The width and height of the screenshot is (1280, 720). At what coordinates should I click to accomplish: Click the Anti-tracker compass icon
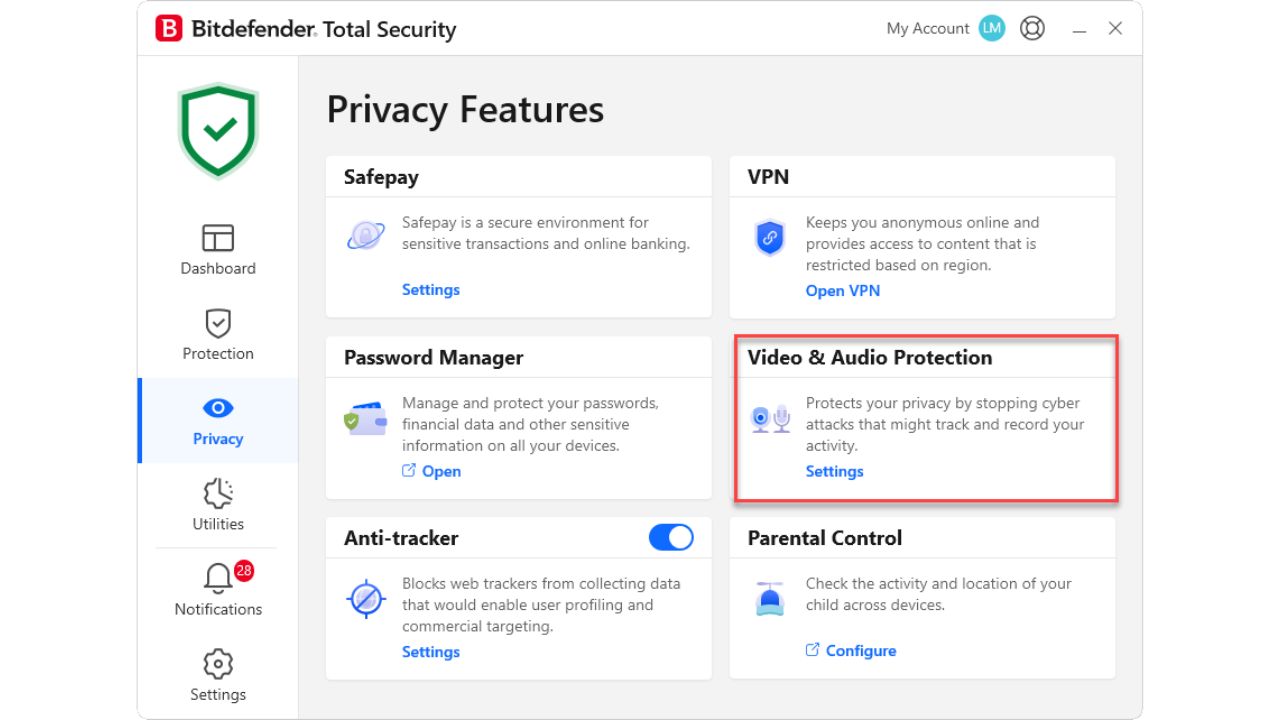click(365, 599)
